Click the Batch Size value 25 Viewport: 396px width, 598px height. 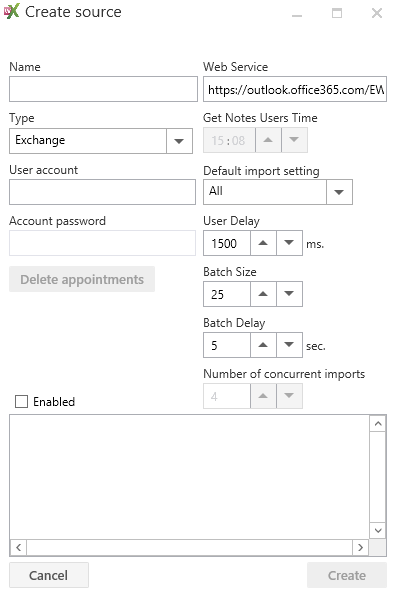[x=227, y=294]
